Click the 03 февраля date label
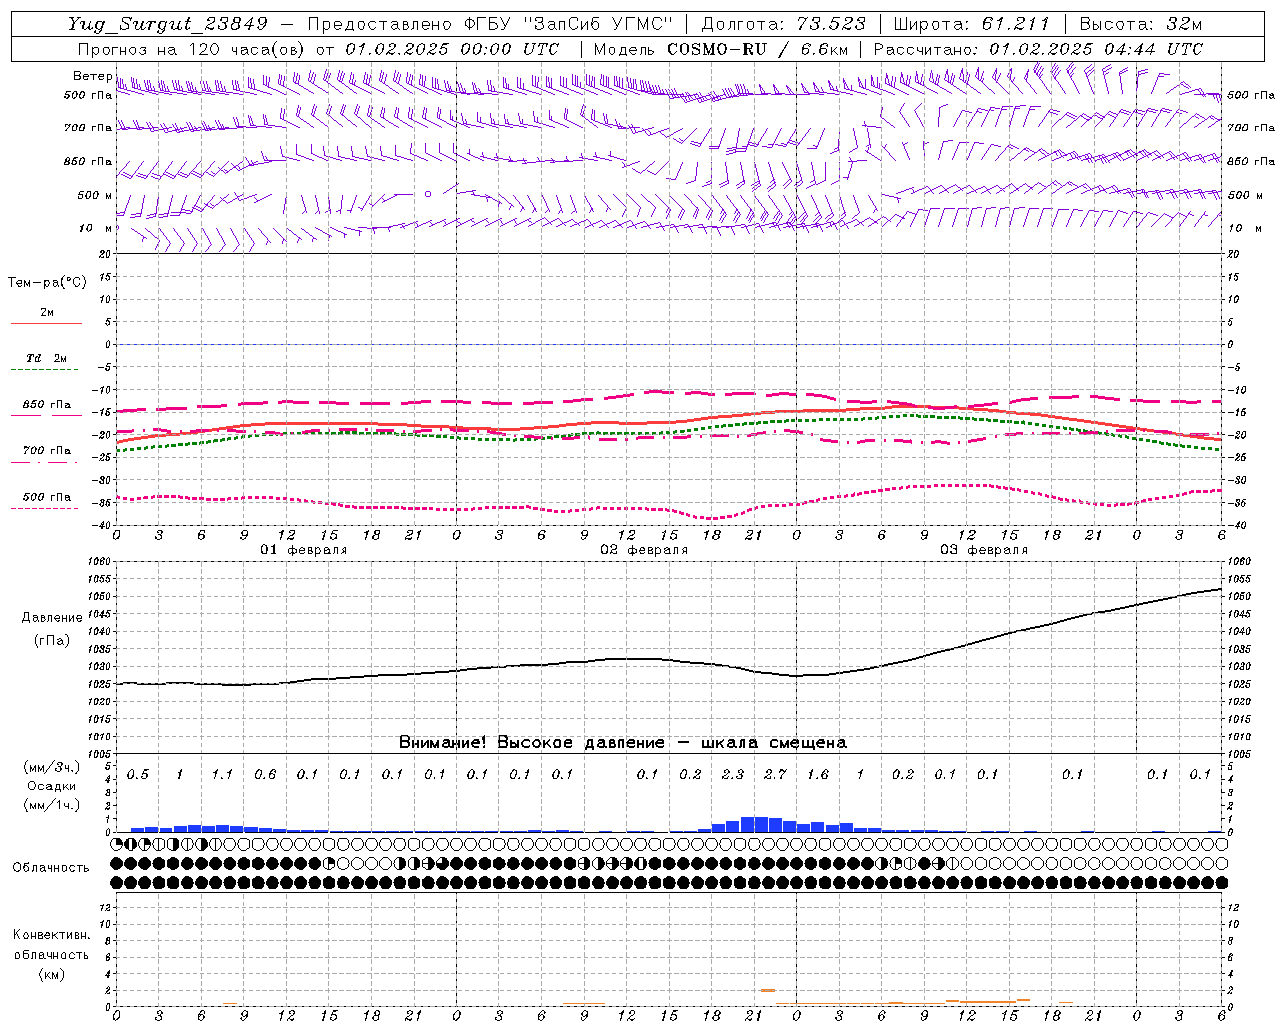 click(984, 550)
